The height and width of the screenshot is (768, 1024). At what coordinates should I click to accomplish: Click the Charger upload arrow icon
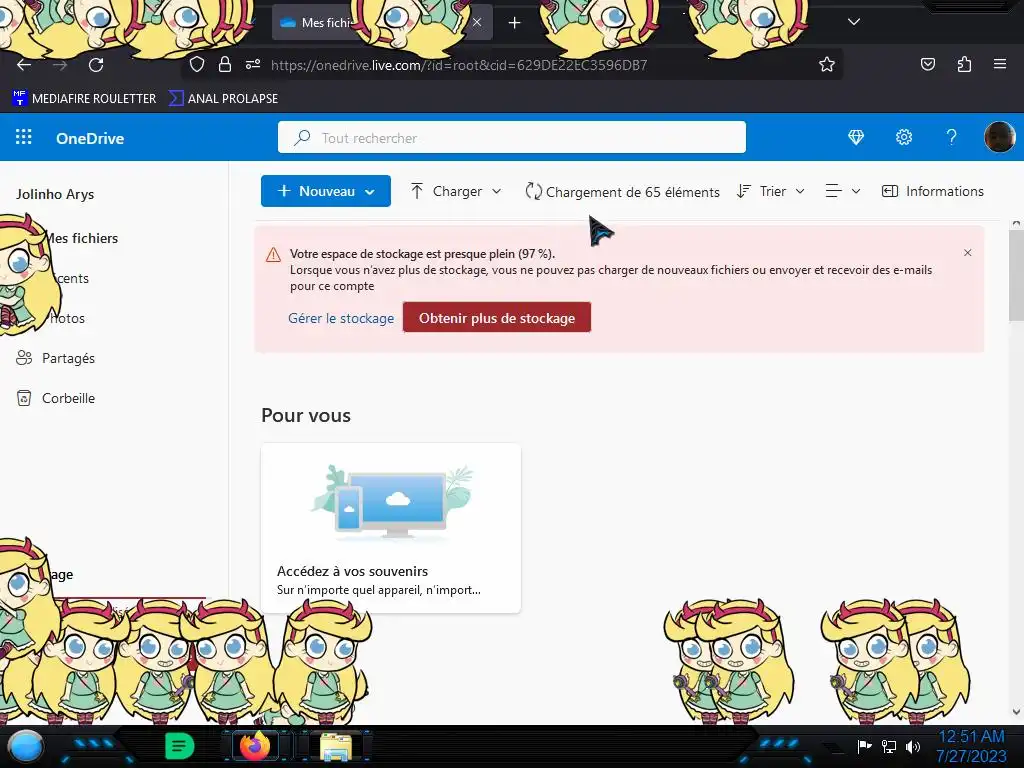point(417,191)
